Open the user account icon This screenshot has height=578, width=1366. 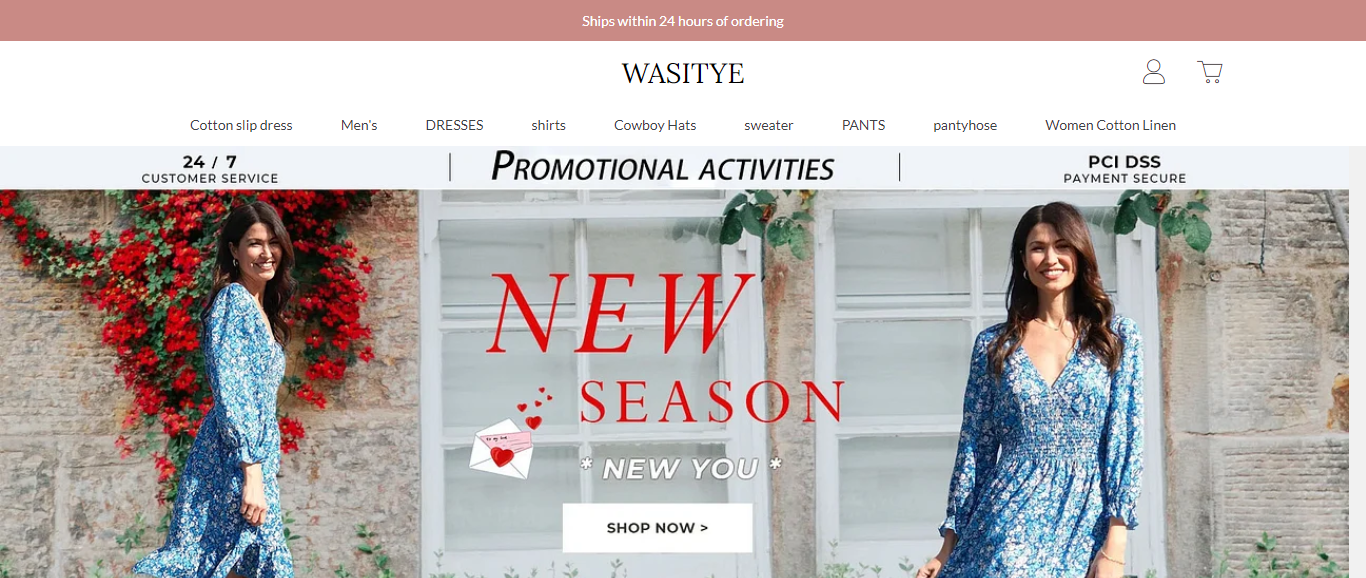pos(1154,72)
